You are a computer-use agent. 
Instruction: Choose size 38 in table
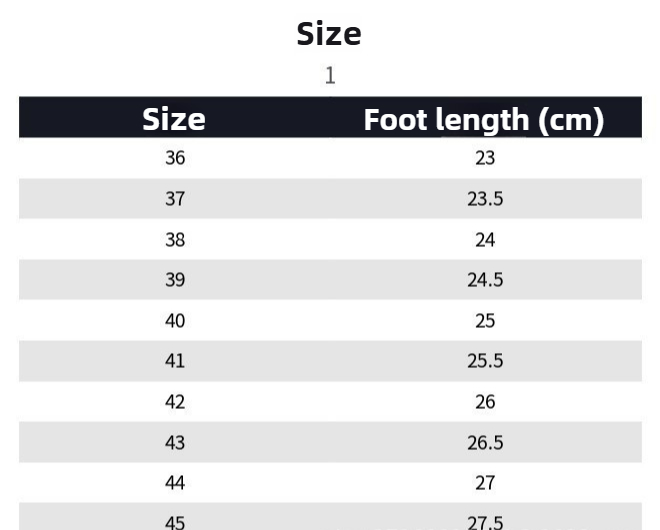point(175,240)
